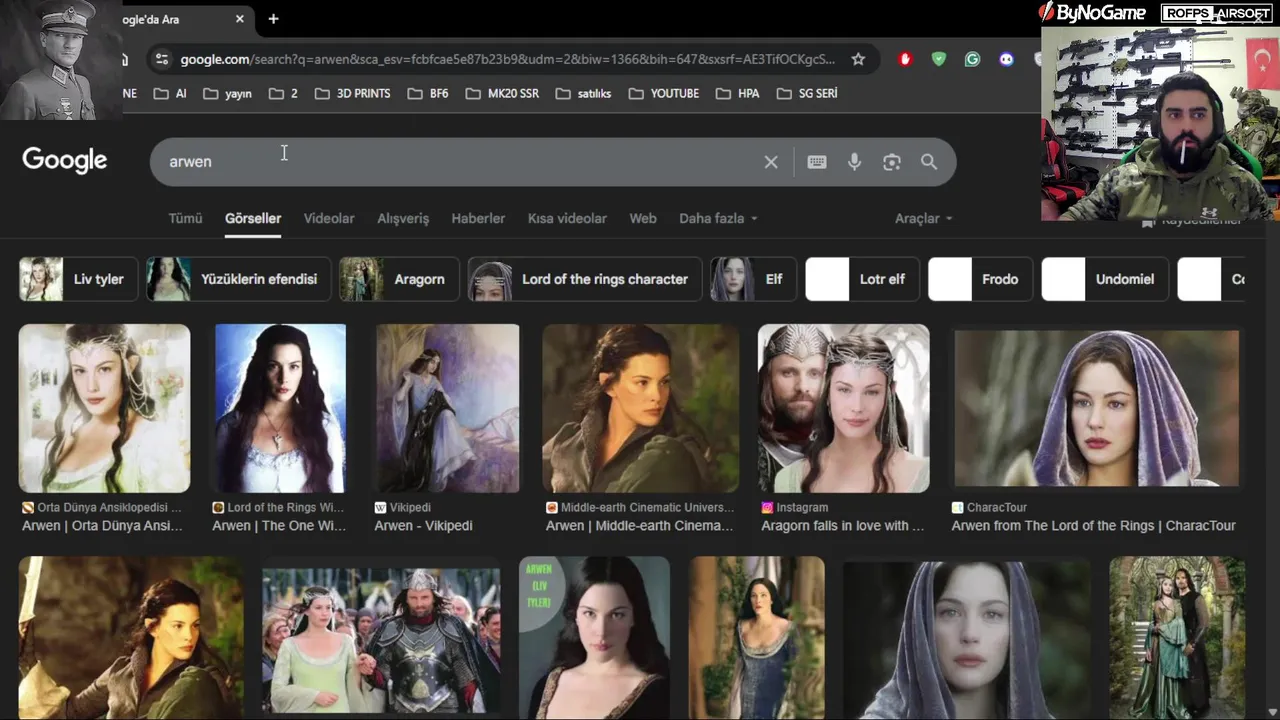
Task: Click the google.com address bar URL
Action: click(x=507, y=59)
